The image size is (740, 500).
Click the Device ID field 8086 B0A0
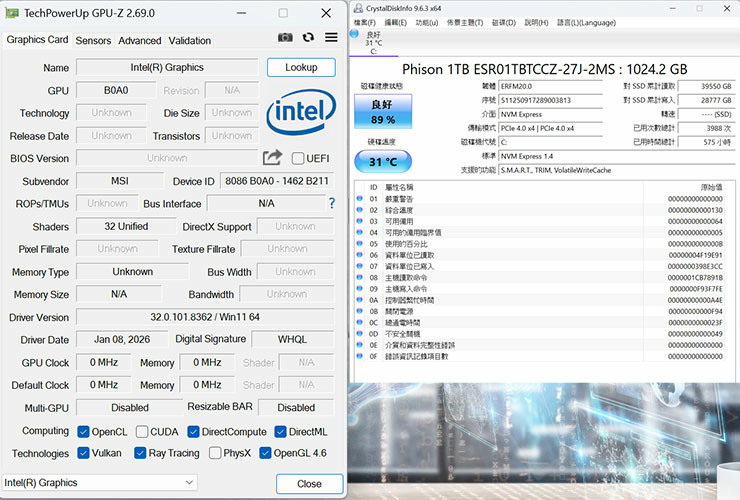pyautogui.click(x=277, y=181)
